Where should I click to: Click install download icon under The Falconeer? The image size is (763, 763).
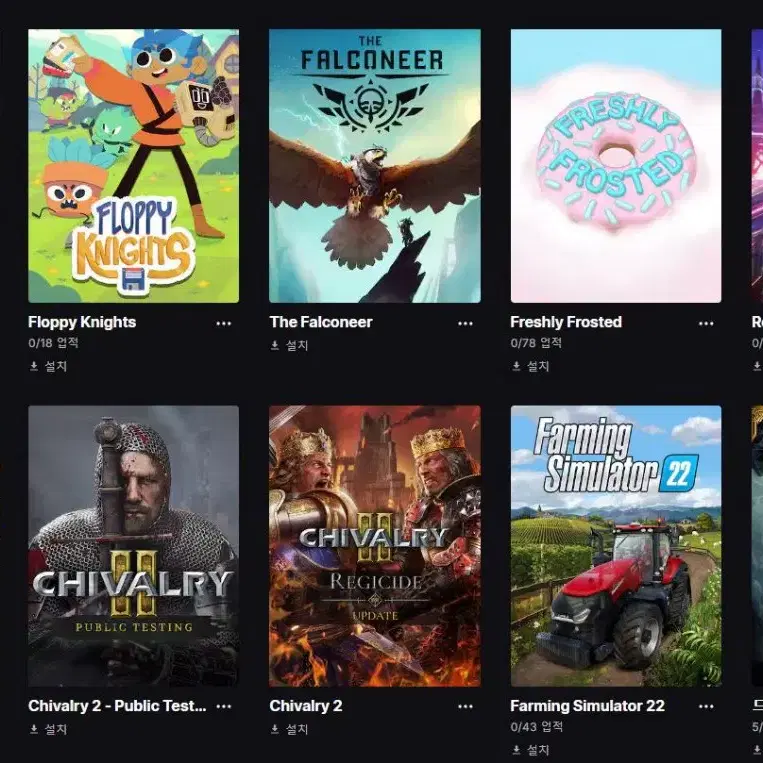coord(275,345)
